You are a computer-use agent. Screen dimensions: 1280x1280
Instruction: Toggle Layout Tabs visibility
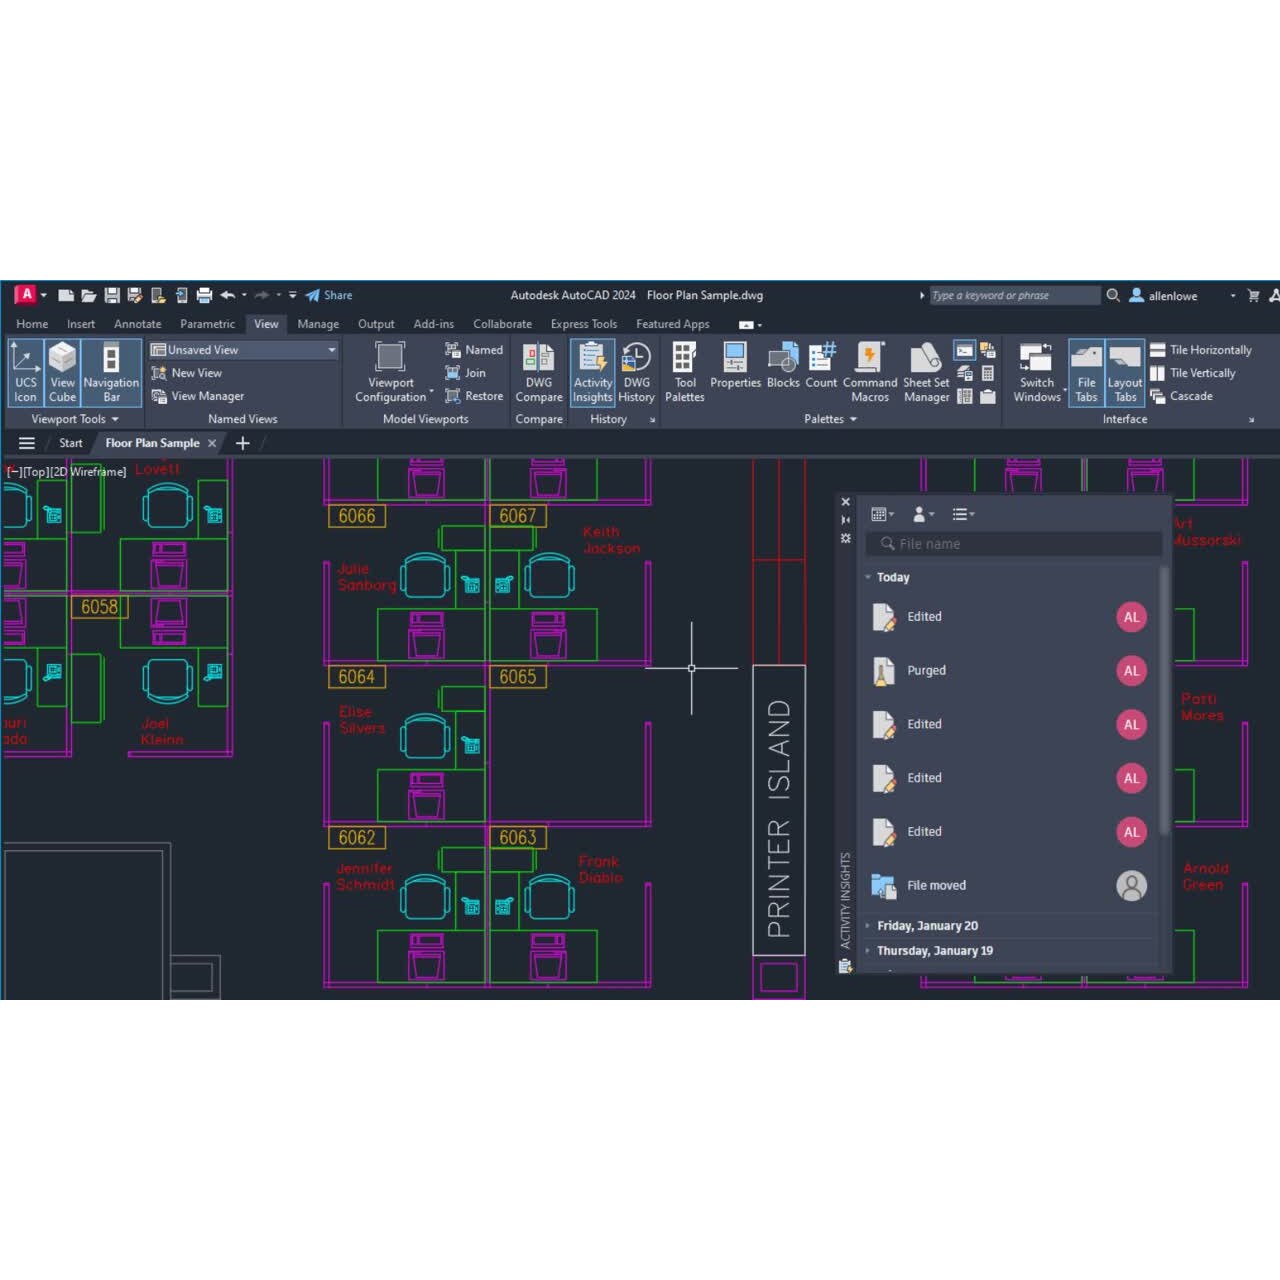(x=1125, y=372)
